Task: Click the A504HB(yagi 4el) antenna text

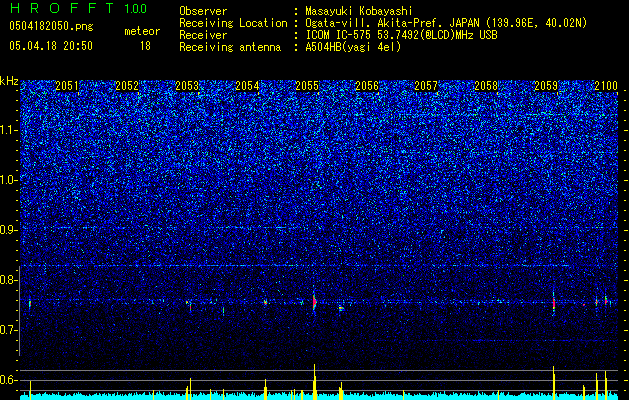Action: (x=353, y=47)
